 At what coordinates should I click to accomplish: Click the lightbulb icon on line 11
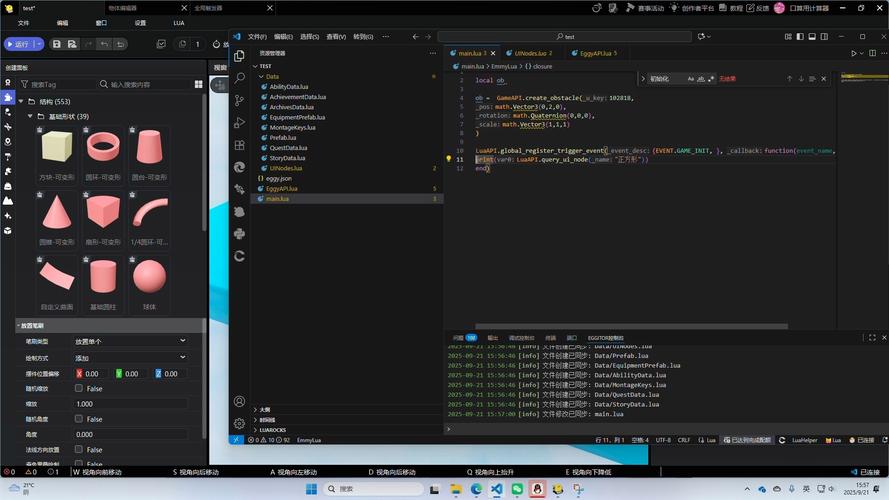(449, 159)
